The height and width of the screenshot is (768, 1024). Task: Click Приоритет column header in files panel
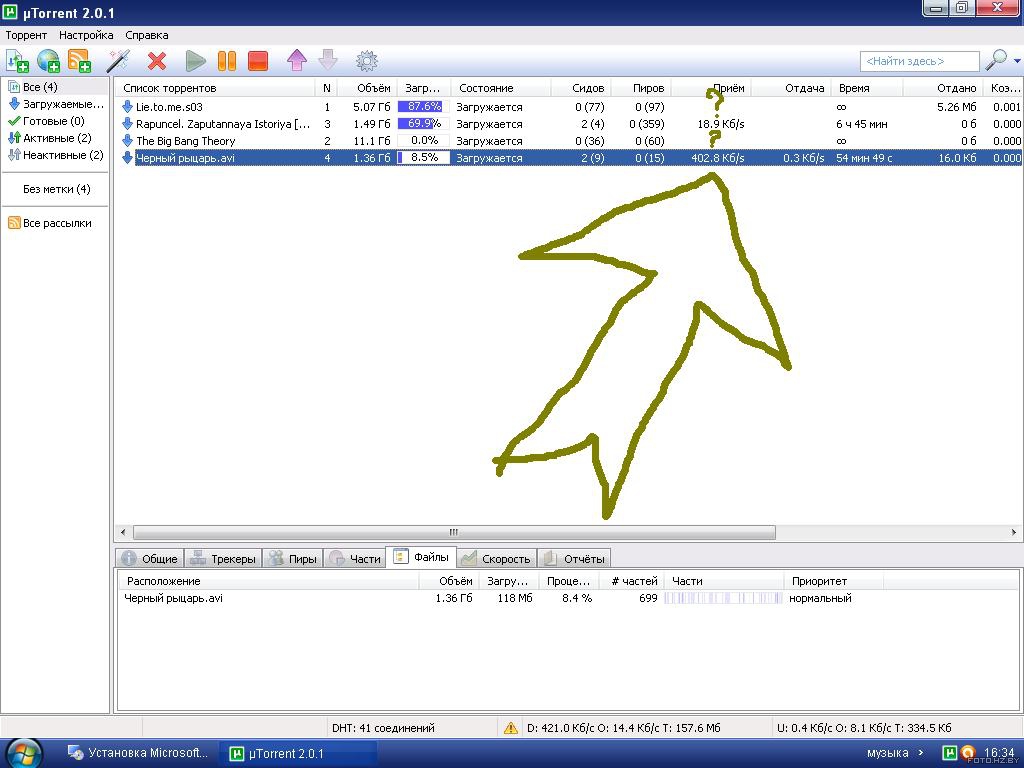click(833, 581)
